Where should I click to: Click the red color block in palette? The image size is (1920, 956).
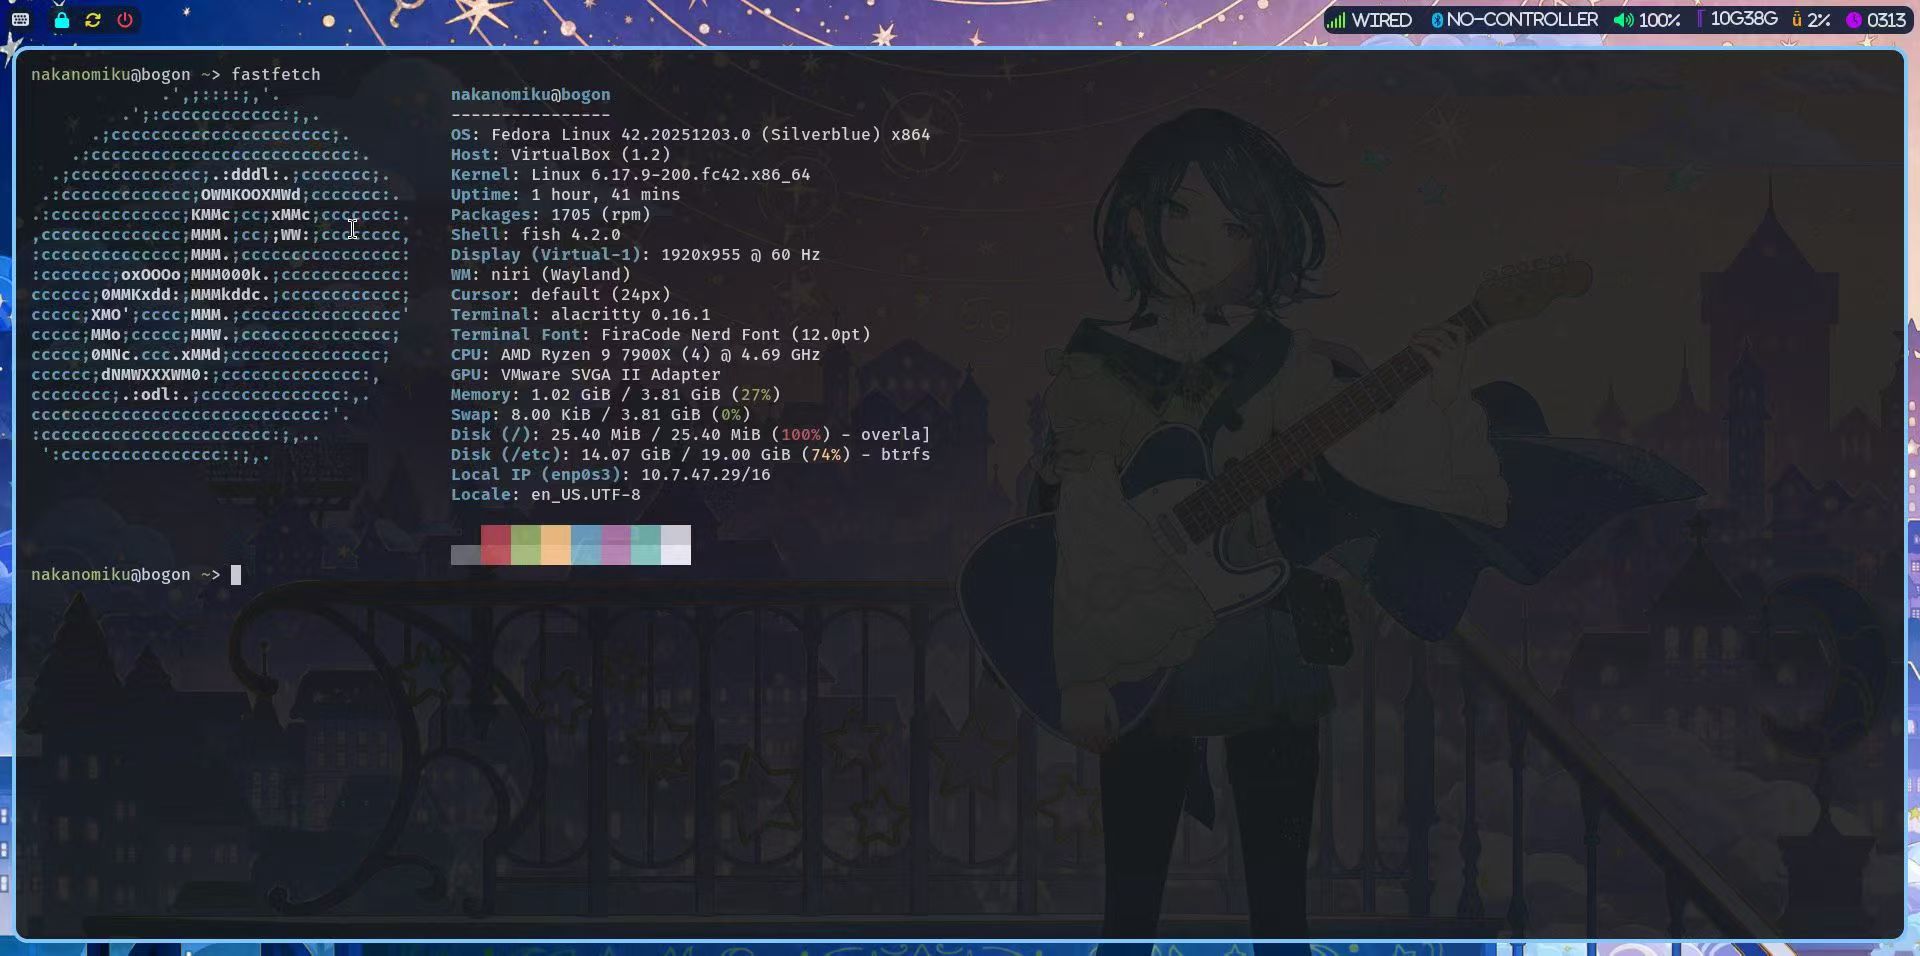click(x=496, y=545)
